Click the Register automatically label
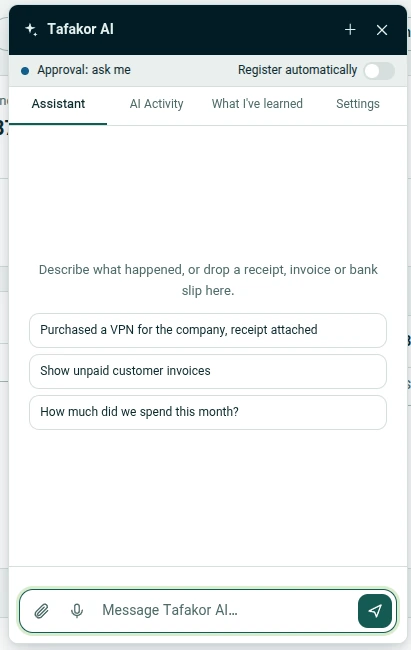The image size is (411, 650). point(297,70)
